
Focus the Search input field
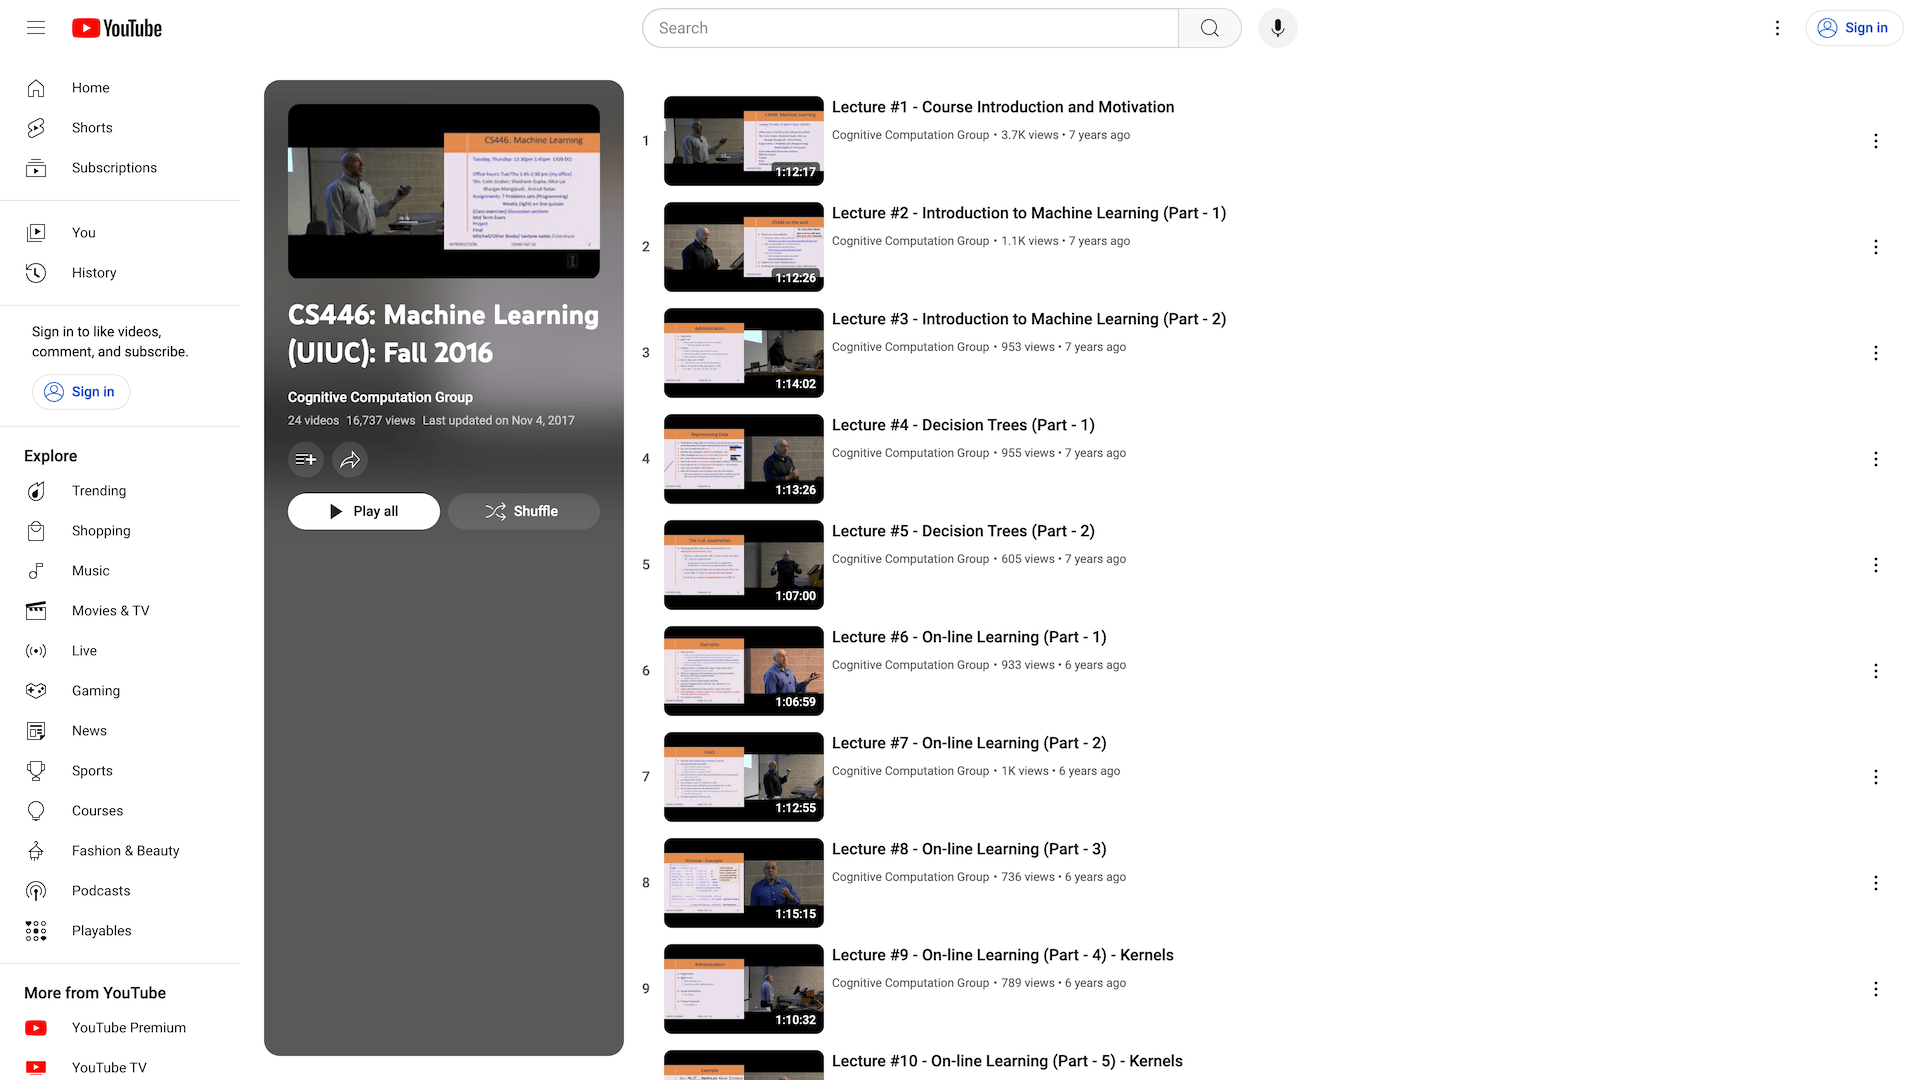click(910, 28)
